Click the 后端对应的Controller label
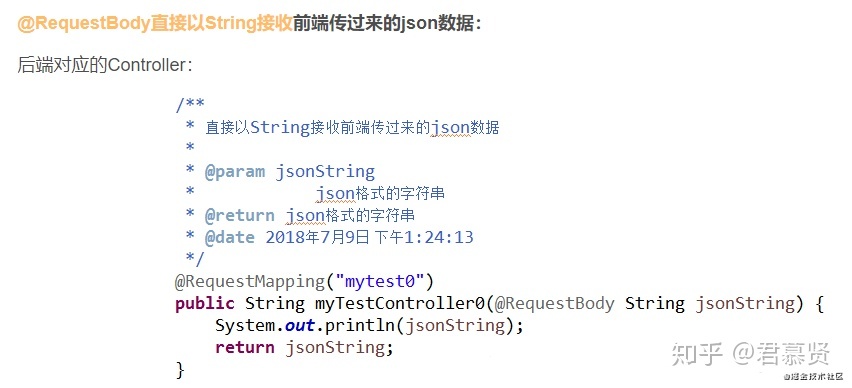The image size is (852, 388). 105,65
